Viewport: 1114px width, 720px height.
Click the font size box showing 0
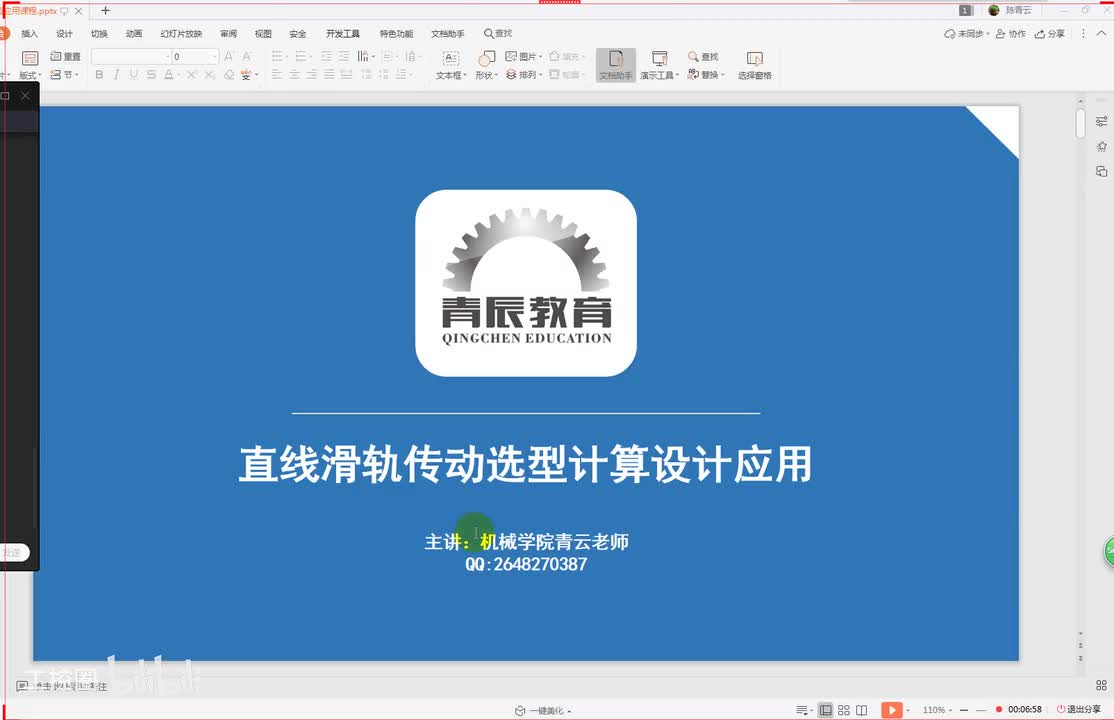(195, 56)
